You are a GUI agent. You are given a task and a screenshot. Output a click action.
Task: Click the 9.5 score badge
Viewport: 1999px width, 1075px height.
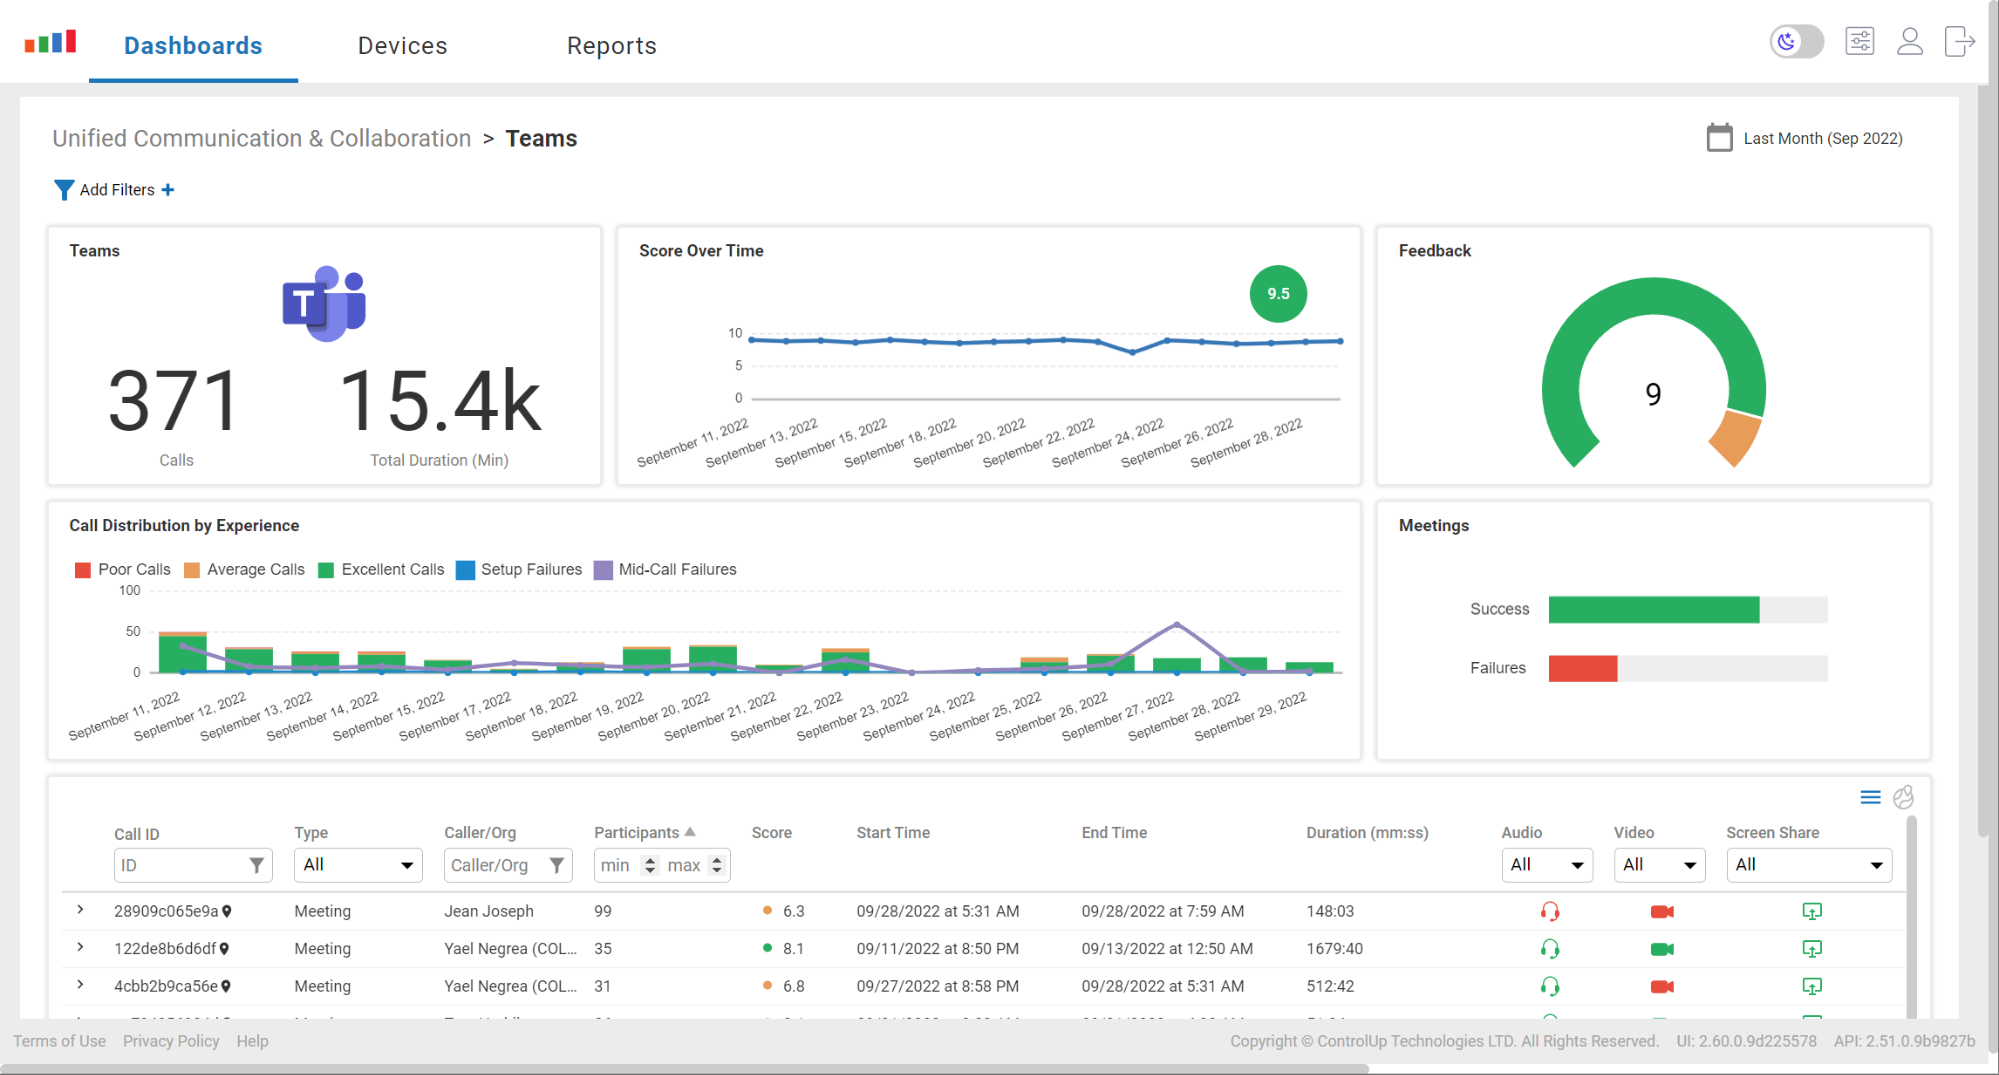(x=1278, y=294)
